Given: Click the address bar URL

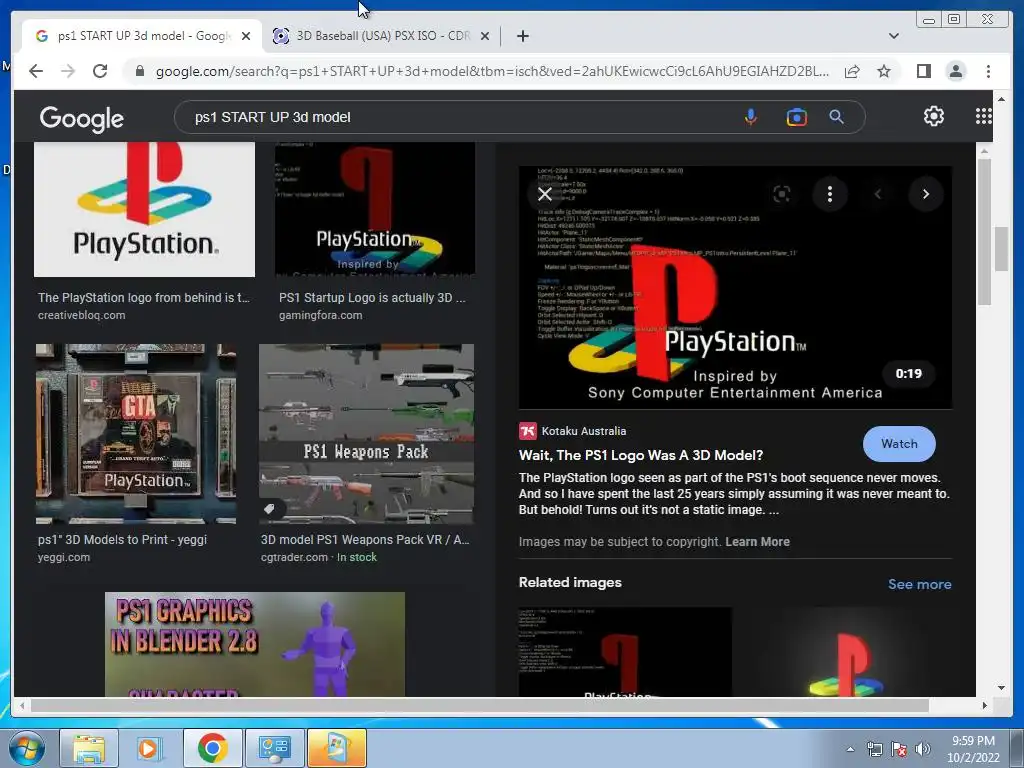Looking at the screenshot, I should 492,71.
